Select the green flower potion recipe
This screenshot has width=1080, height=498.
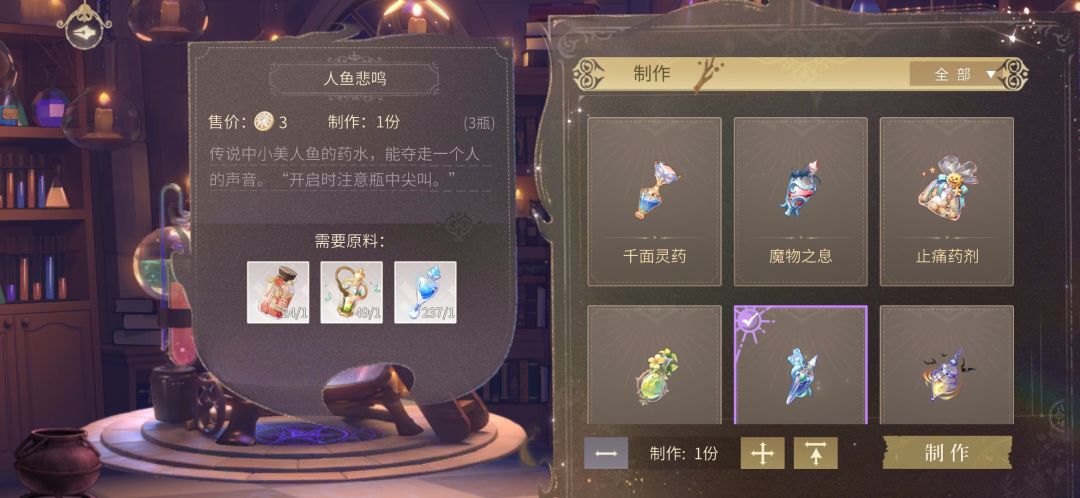point(654,365)
